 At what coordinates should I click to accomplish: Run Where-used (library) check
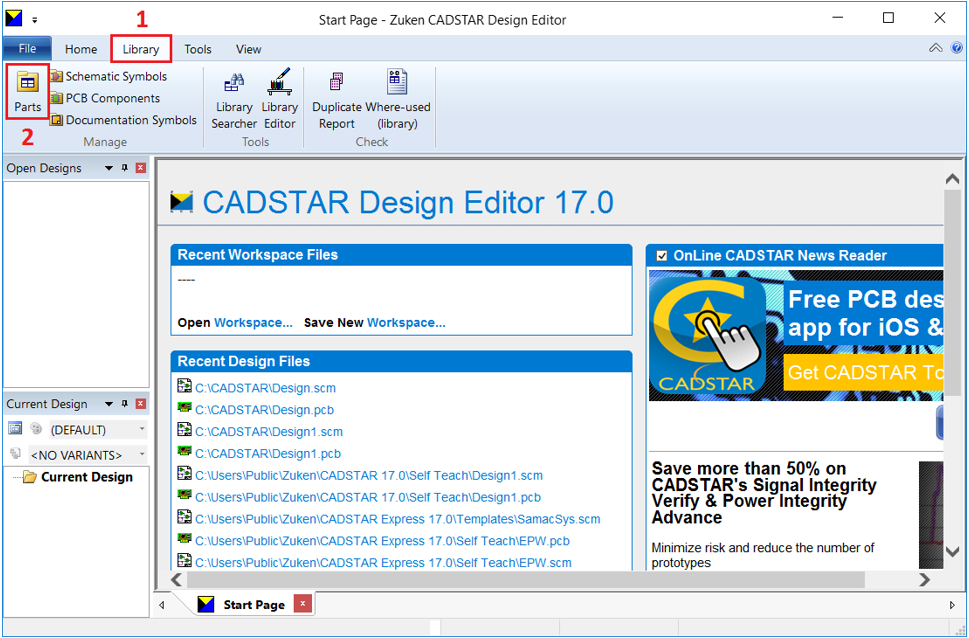(397, 99)
